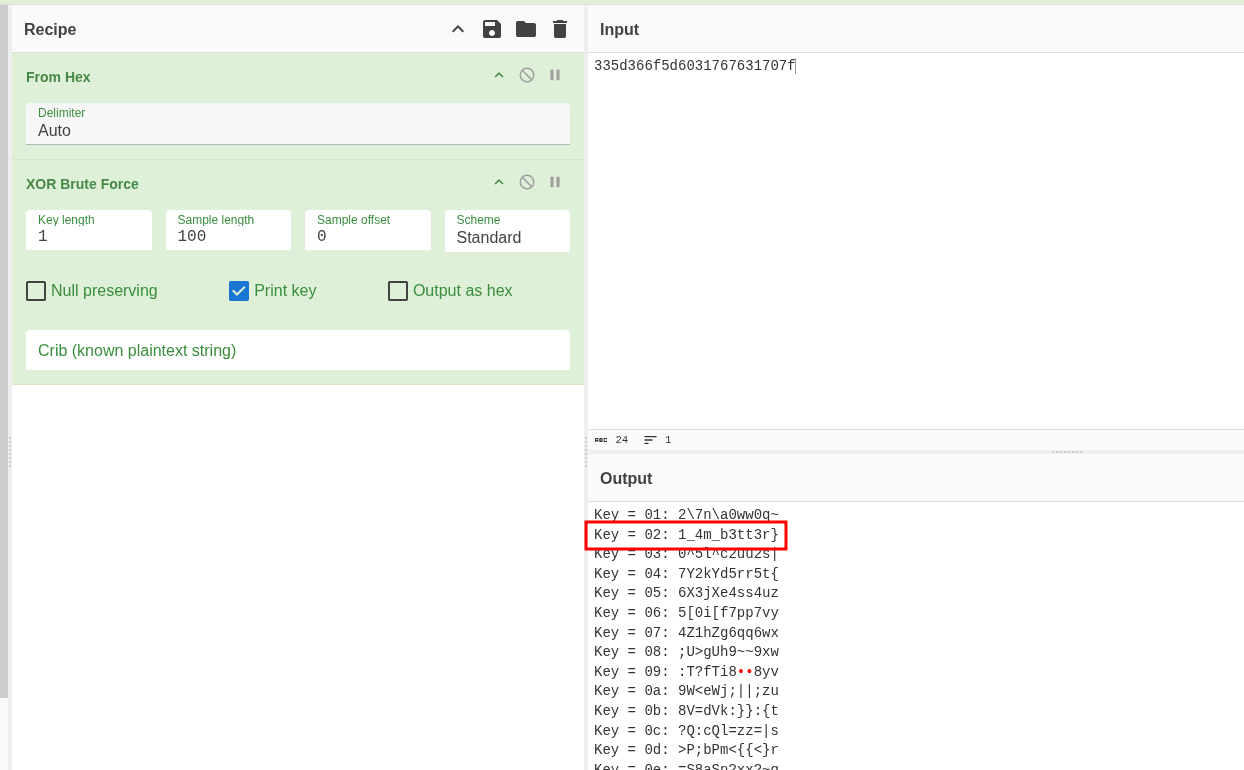The height and width of the screenshot is (770, 1244).
Task: Click the Output pane title
Action: pos(626,479)
